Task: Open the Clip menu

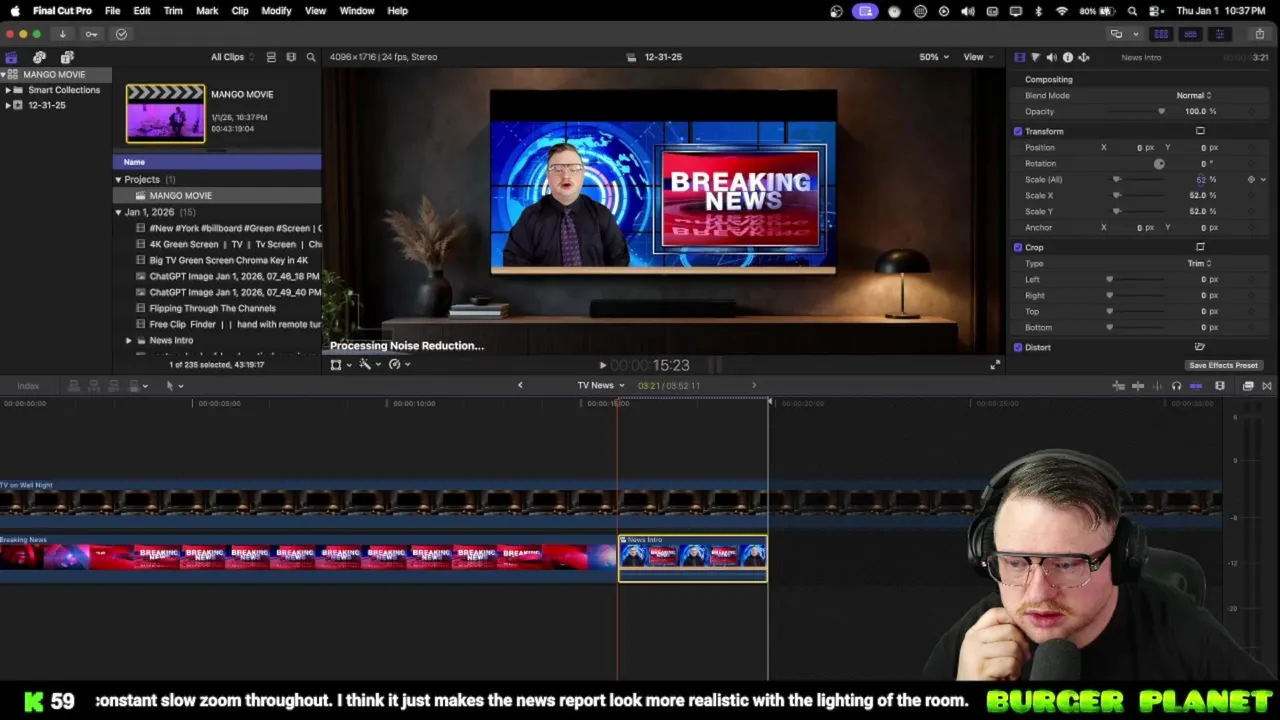Action: point(240,11)
